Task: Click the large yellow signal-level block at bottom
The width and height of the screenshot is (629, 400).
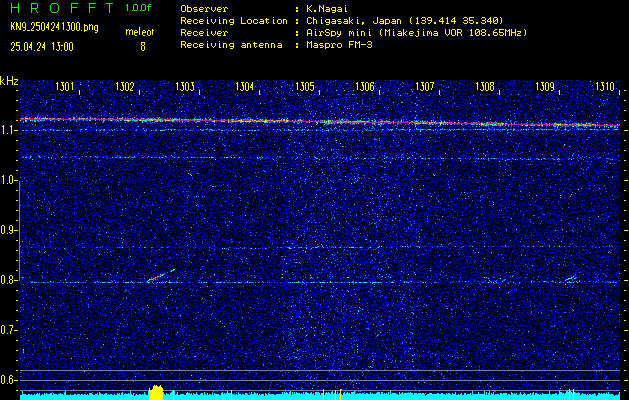Action: (x=156, y=392)
